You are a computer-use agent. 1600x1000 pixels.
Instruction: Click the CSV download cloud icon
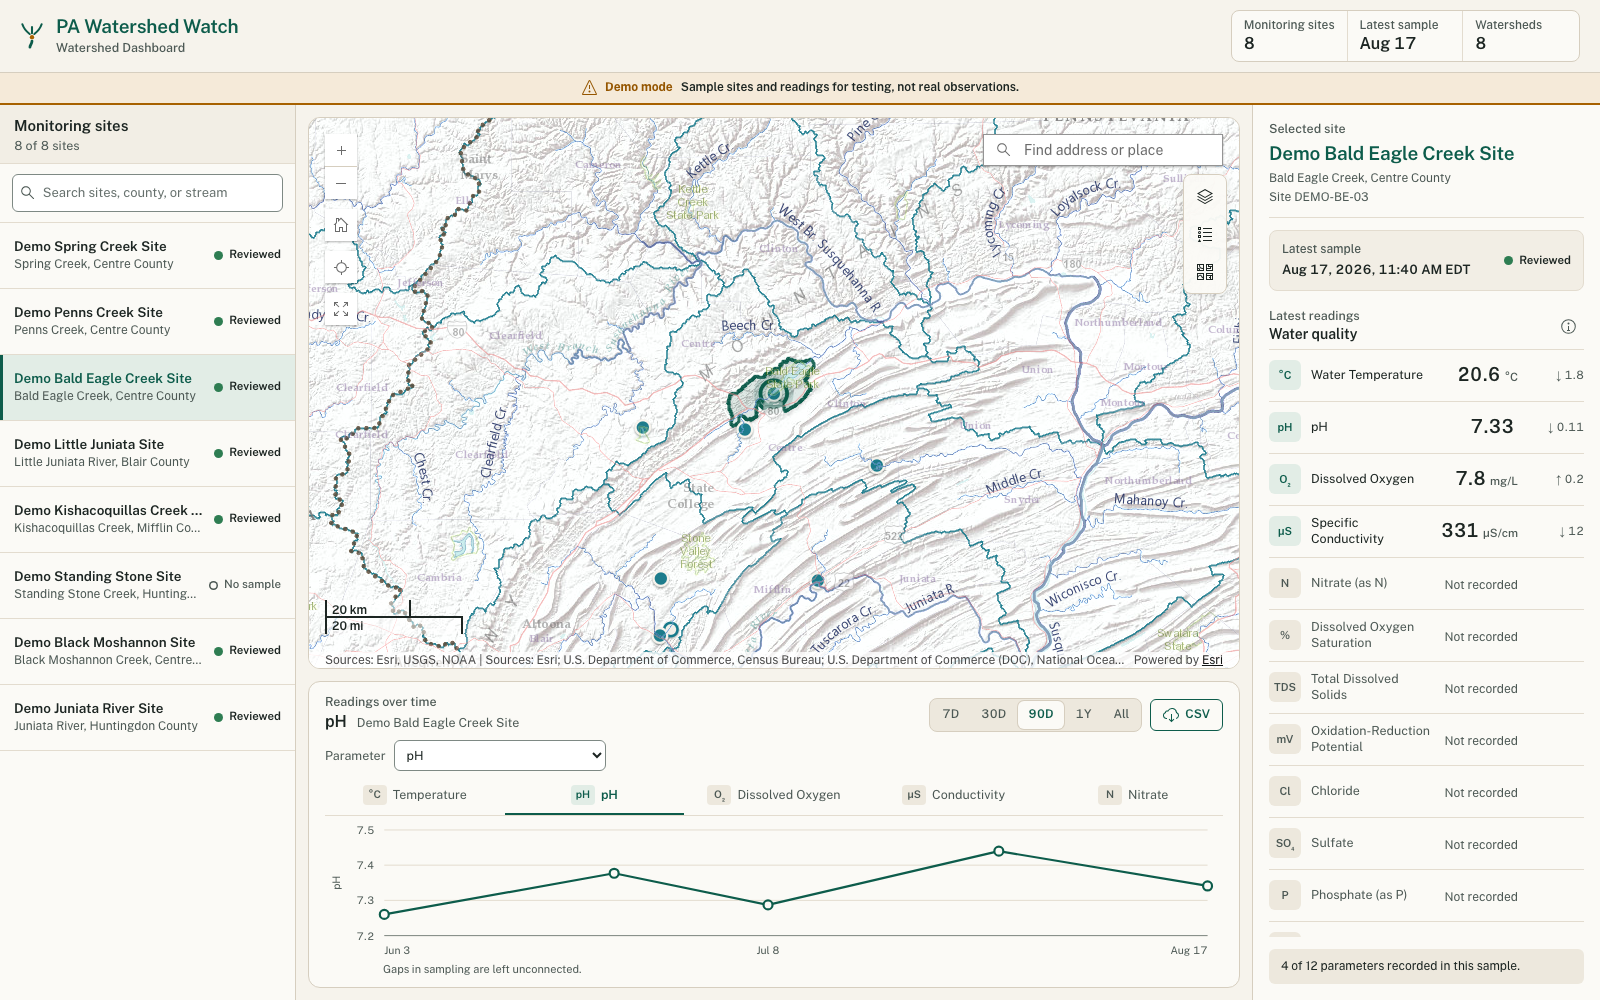(x=1170, y=715)
